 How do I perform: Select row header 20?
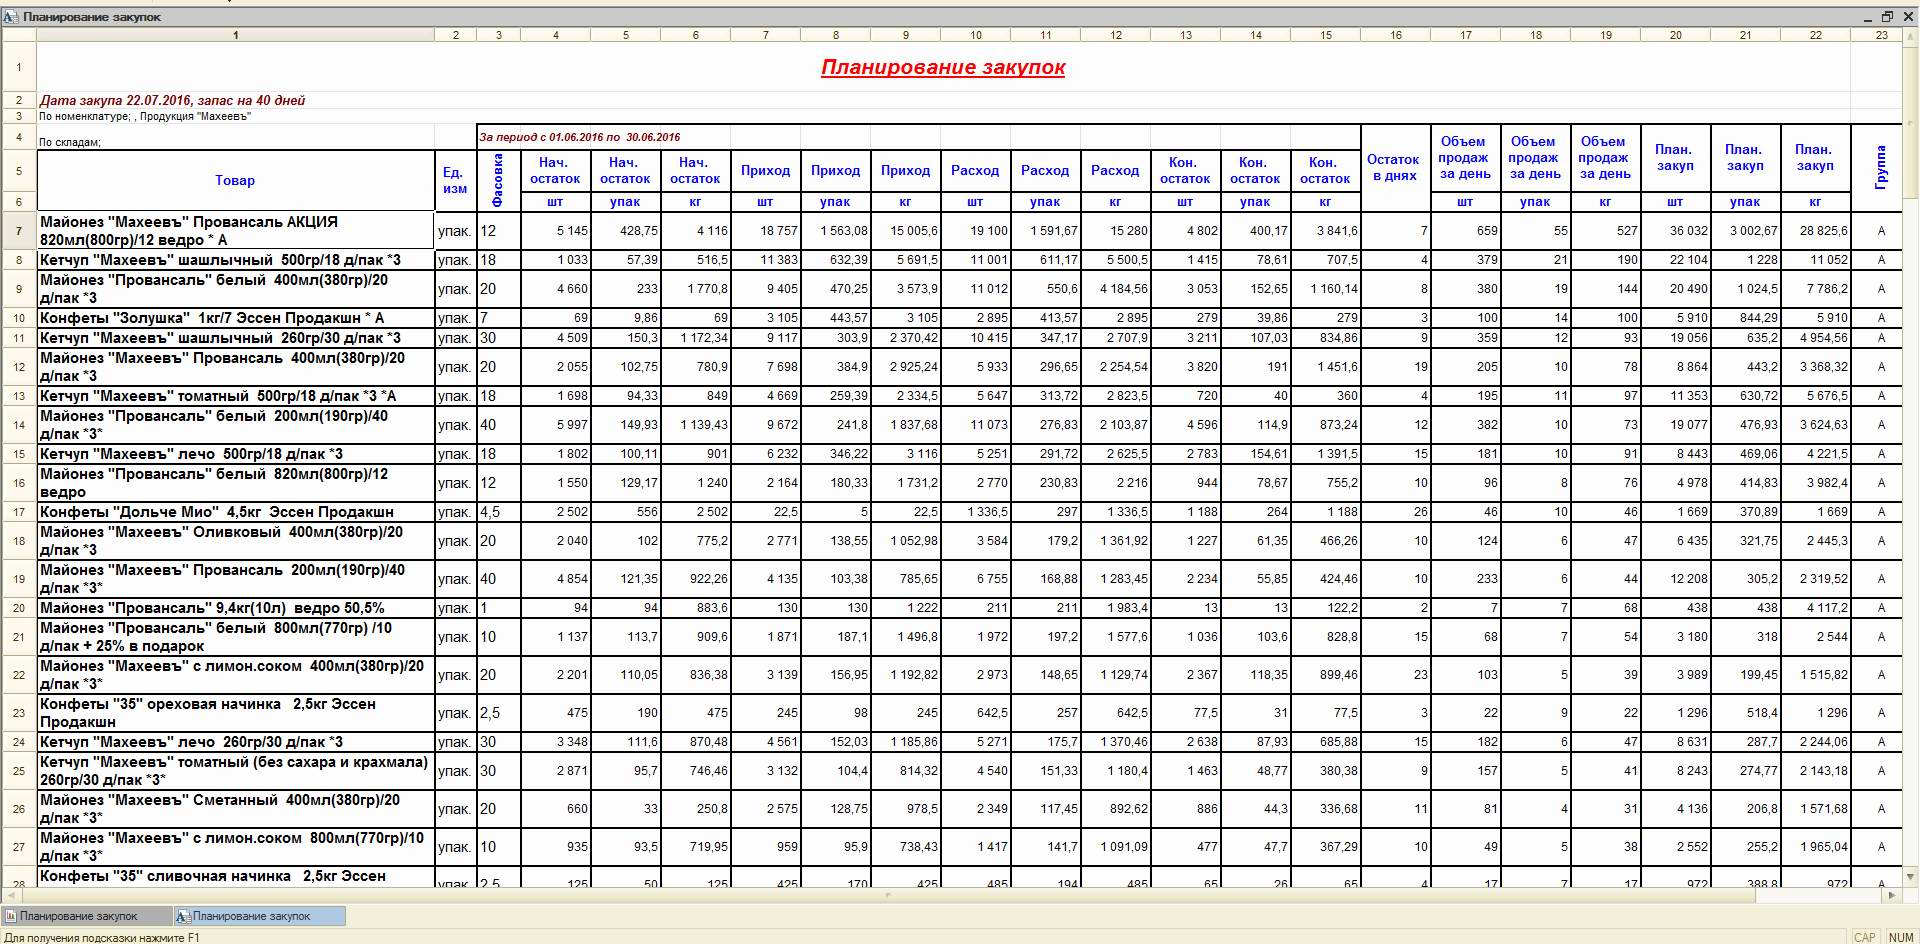[19, 608]
